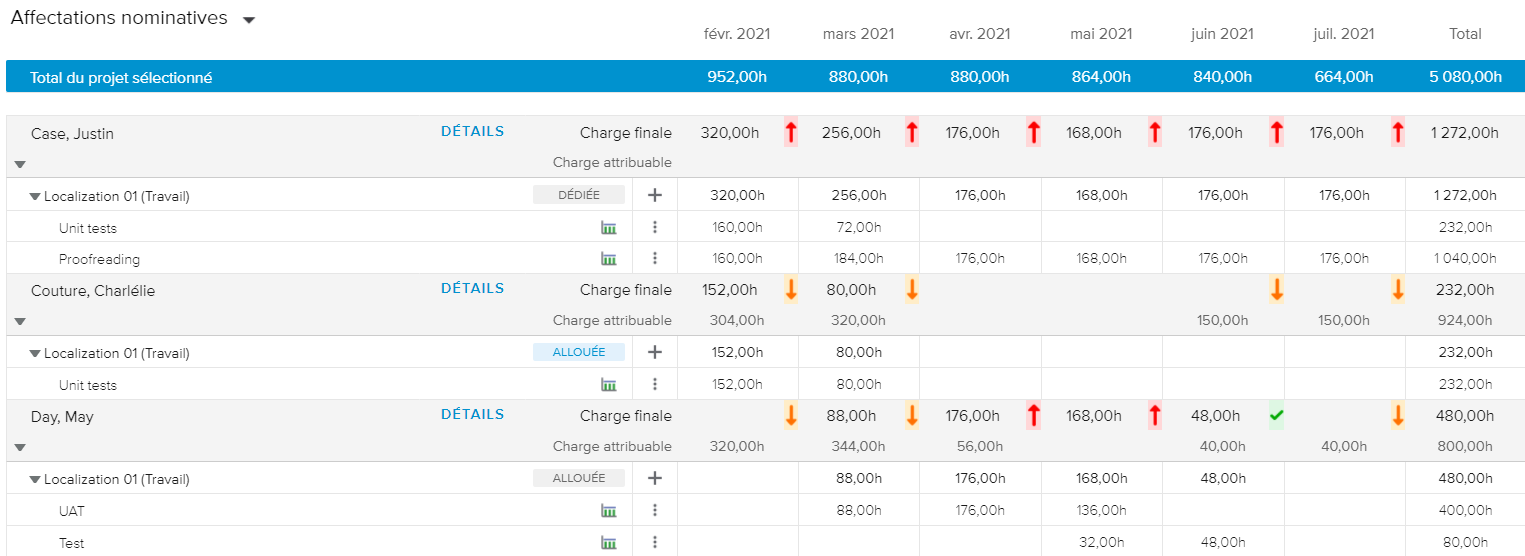
Task: Click red up arrow beside Justin's 320,00h
Action: pyautogui.click(x=791, y=132)
